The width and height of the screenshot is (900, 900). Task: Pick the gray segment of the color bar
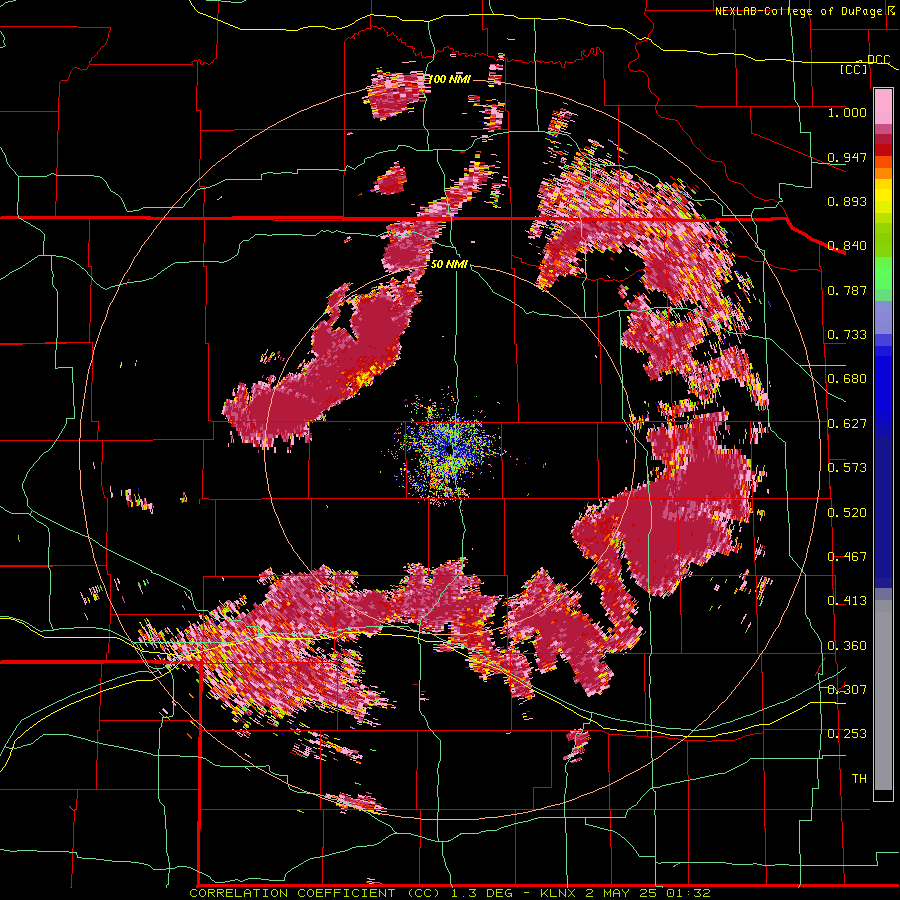pyautogui.click(x=883, y=695)
